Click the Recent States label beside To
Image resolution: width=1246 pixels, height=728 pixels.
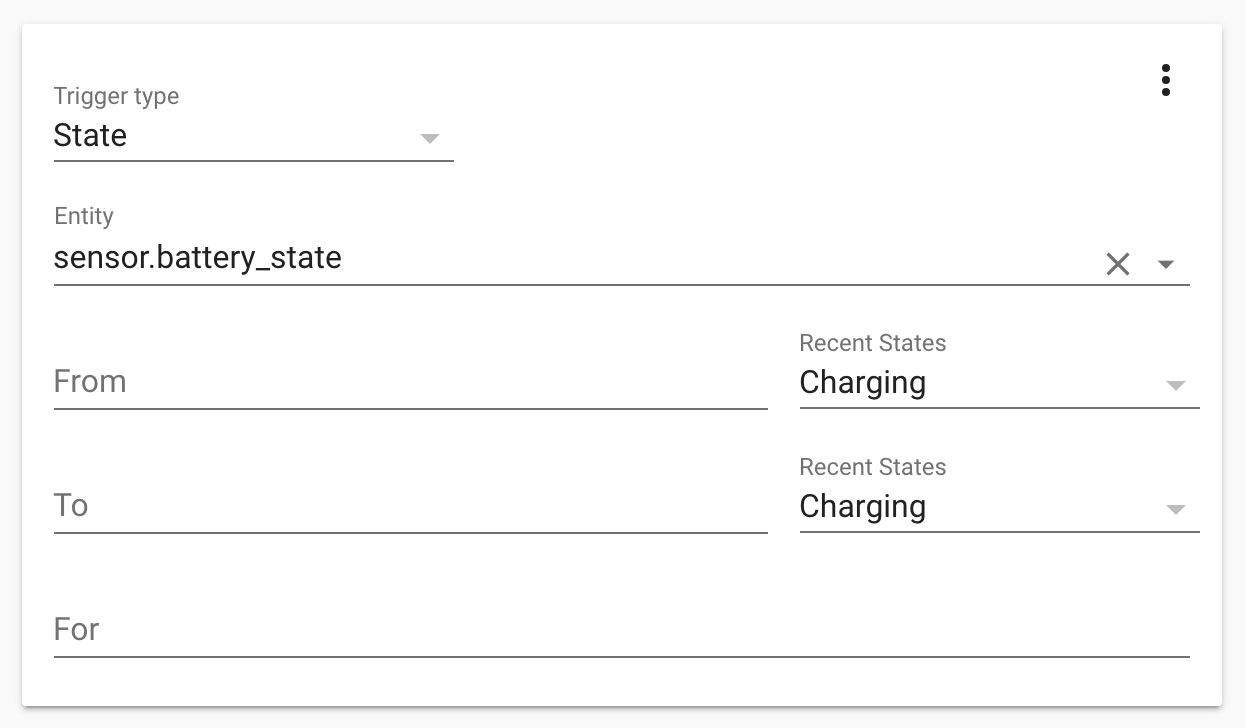[x=872, y=468]
